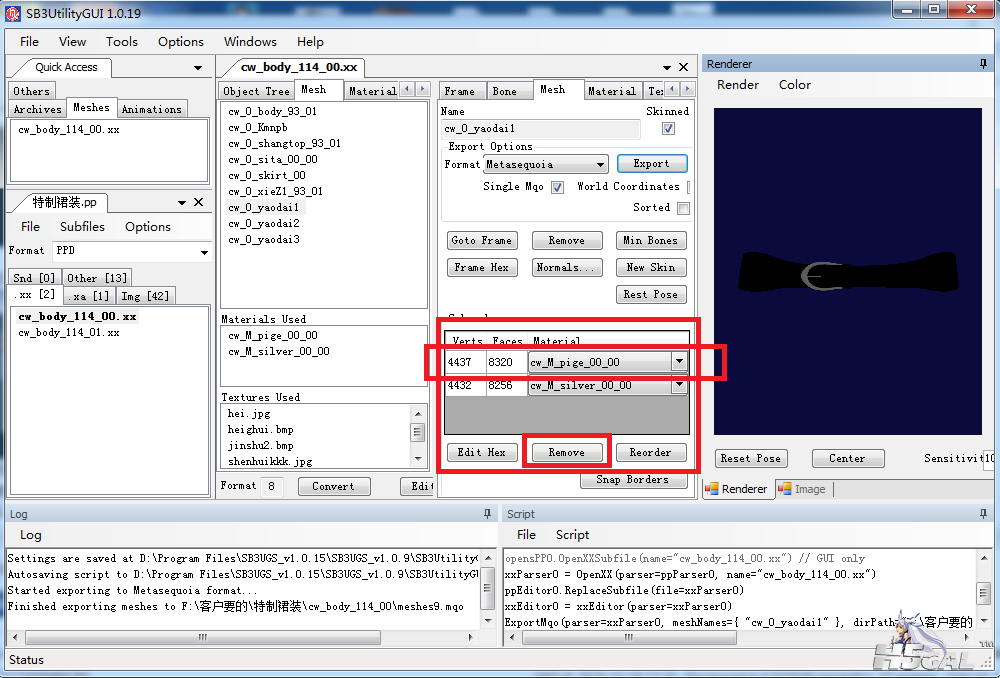Toggle the Sorted checkbox
Viewport: 1000px width, 678px height.
click(683, 208)
